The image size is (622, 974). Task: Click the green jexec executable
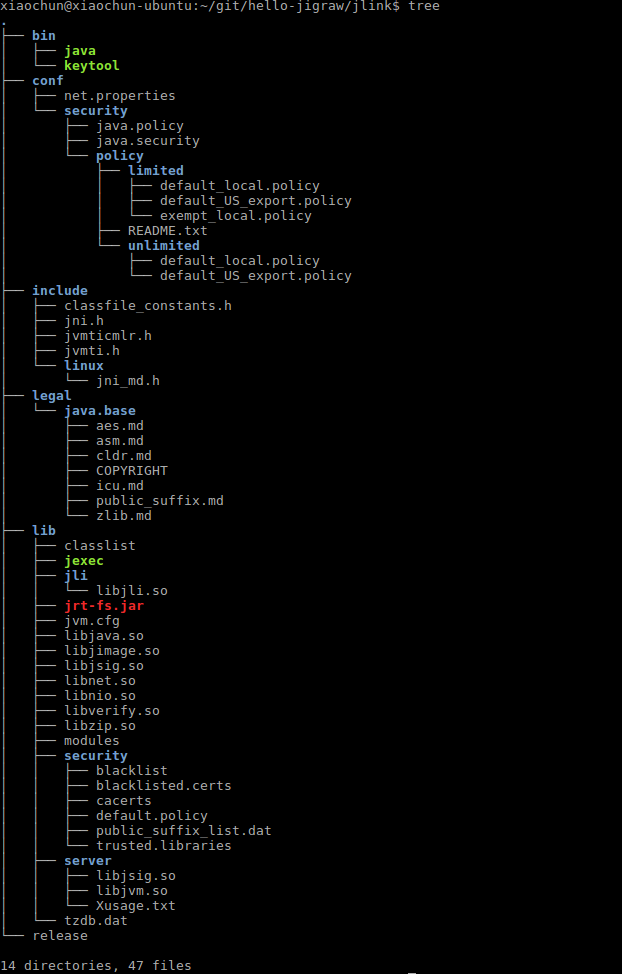click(83, 561)
